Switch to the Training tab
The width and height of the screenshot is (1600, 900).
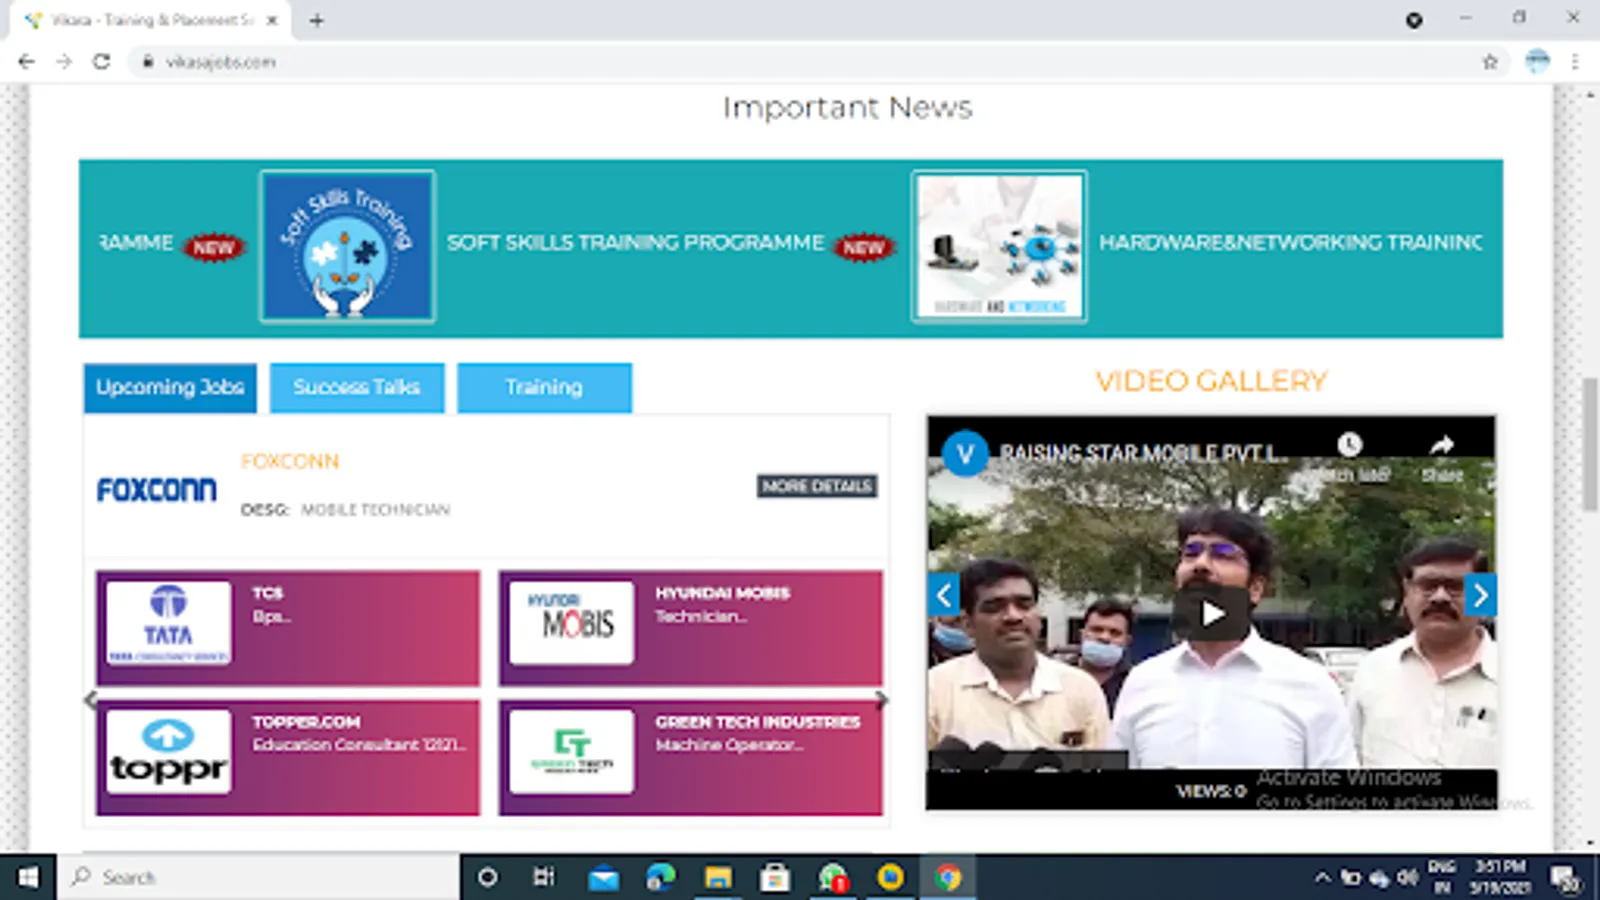544,388
